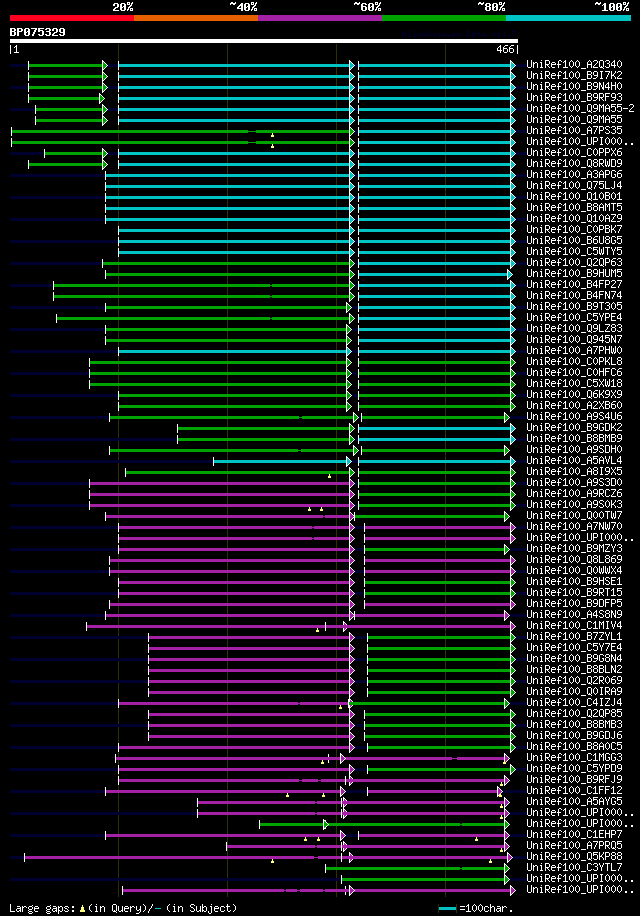View hit UniRef100_C1MIV4
640x916 pixels.
[574, 626]
